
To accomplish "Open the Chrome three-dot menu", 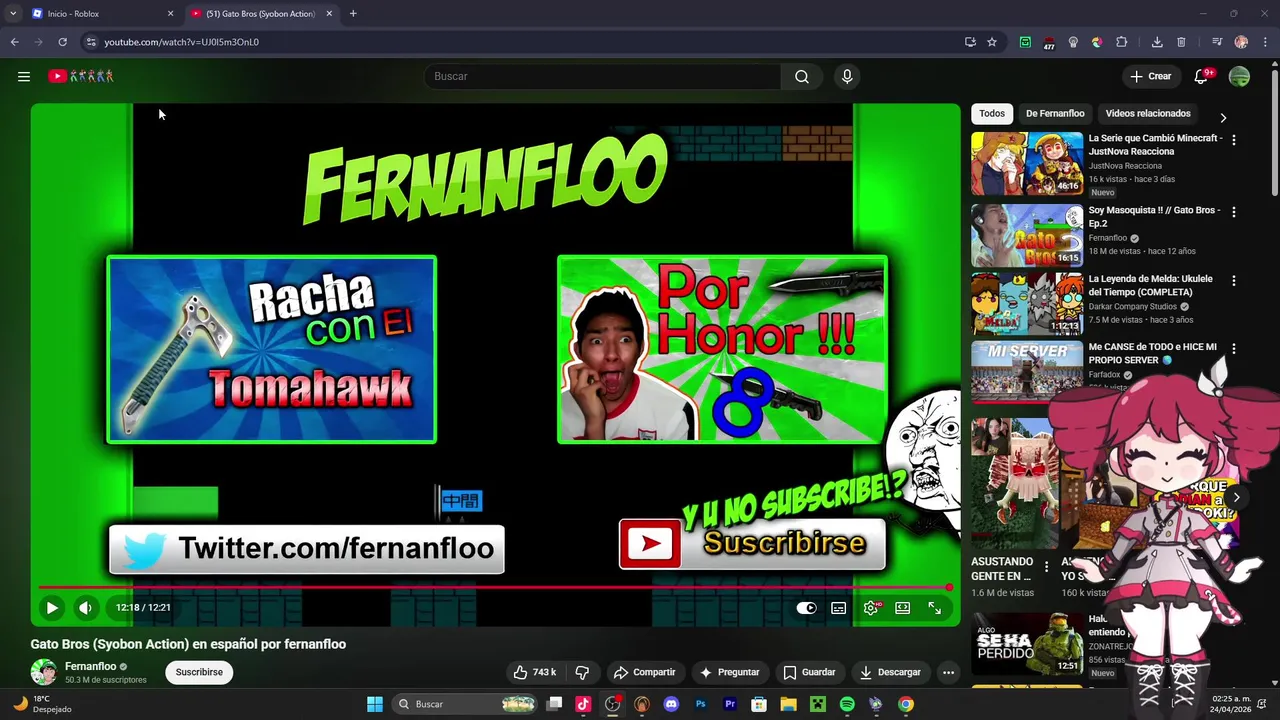I will tap(1265, 42).
